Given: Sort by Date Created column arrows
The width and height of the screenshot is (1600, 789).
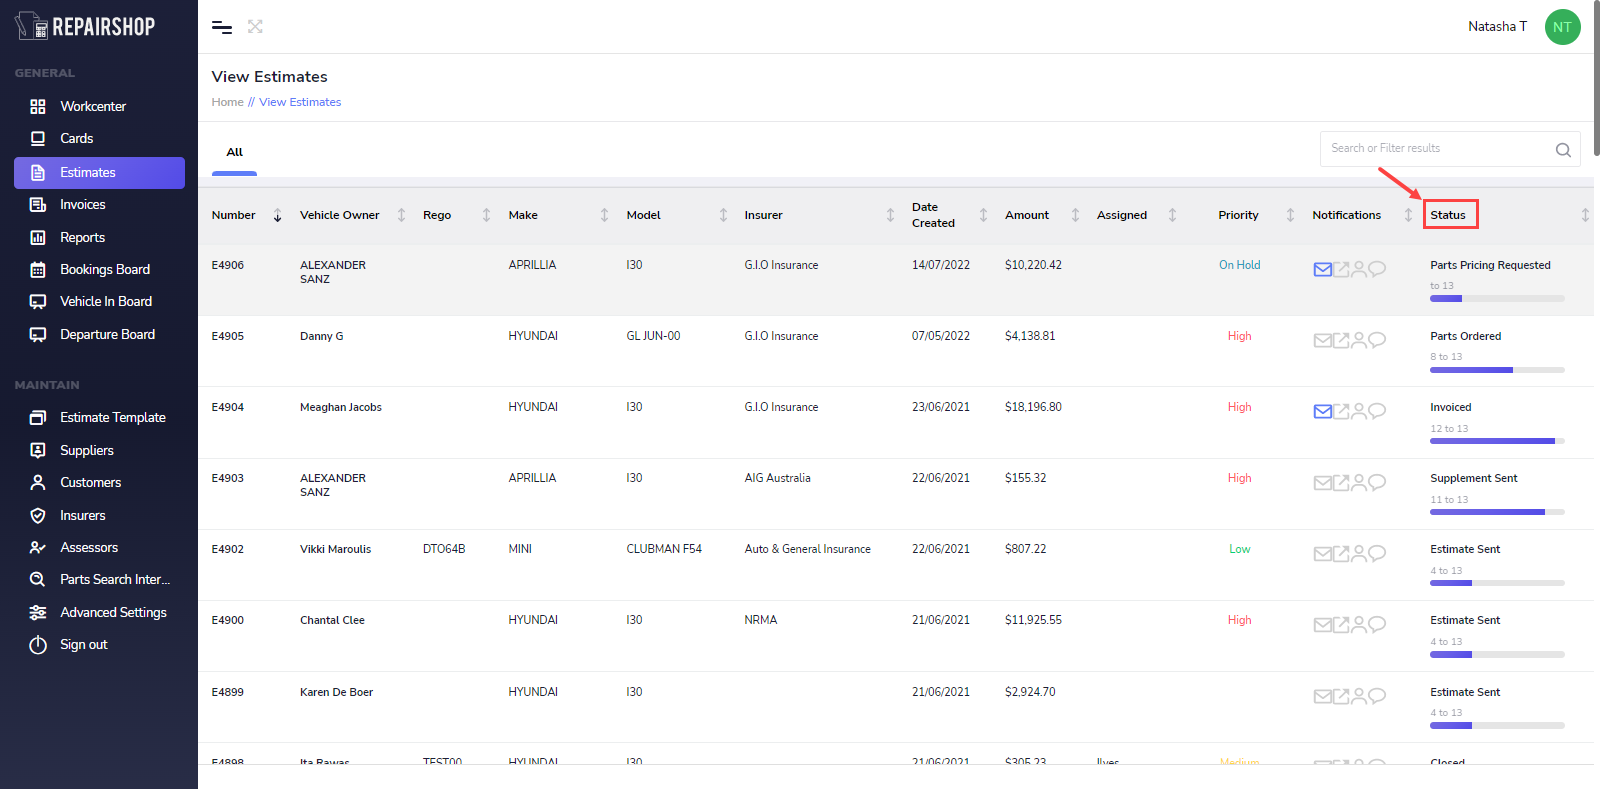Looking at the screenshot, I should tap(983, 216).
